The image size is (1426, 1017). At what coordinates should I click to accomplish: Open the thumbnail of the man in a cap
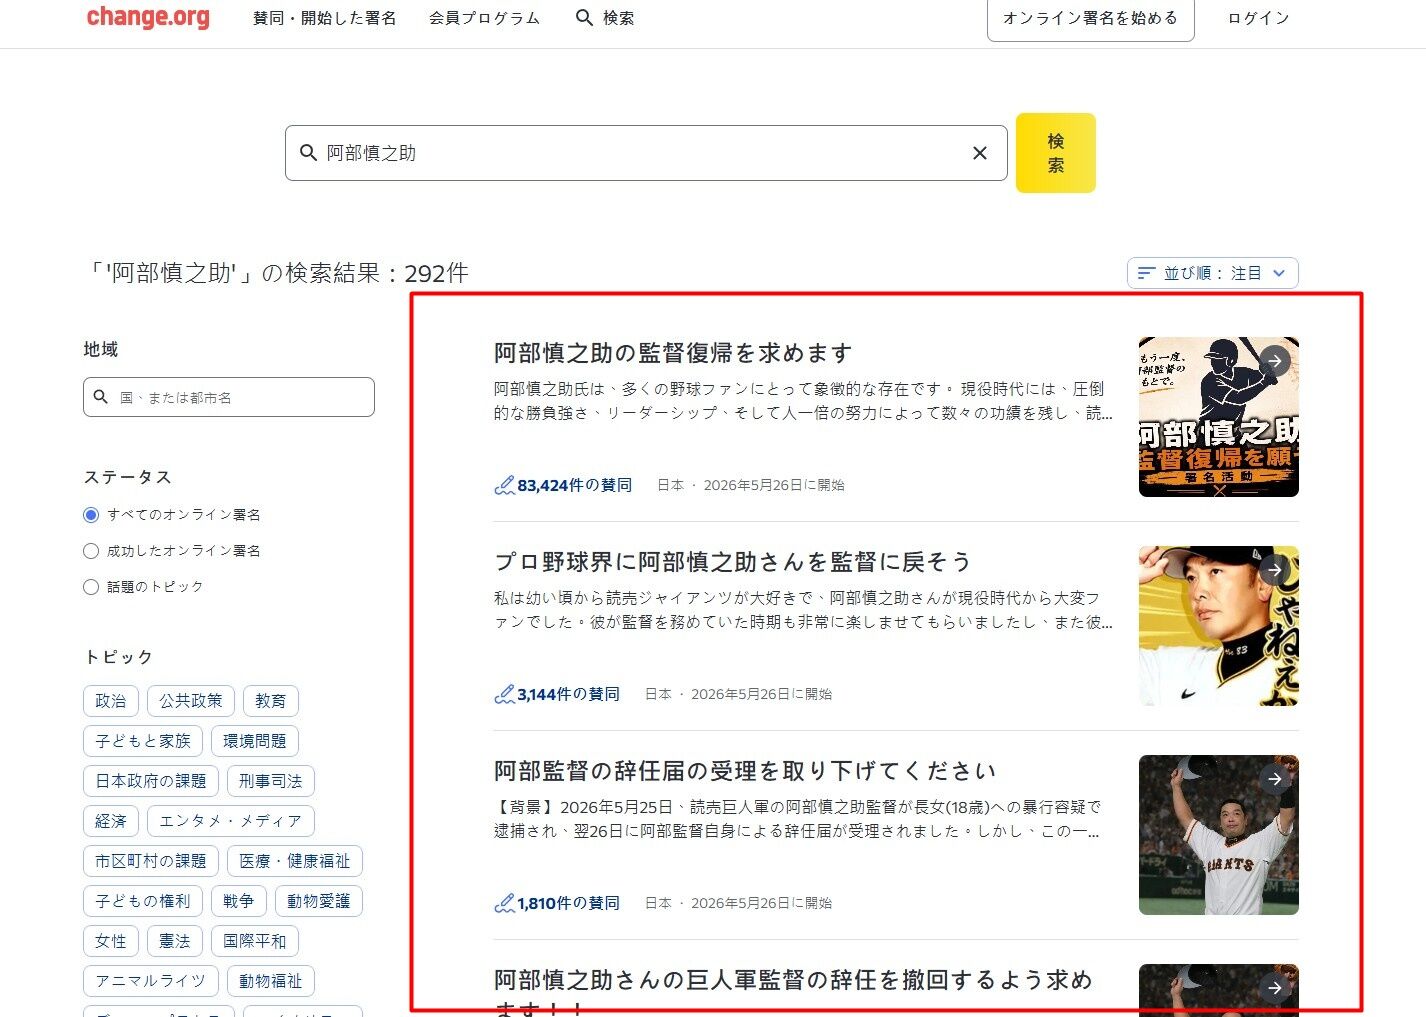click(1219, 626)
